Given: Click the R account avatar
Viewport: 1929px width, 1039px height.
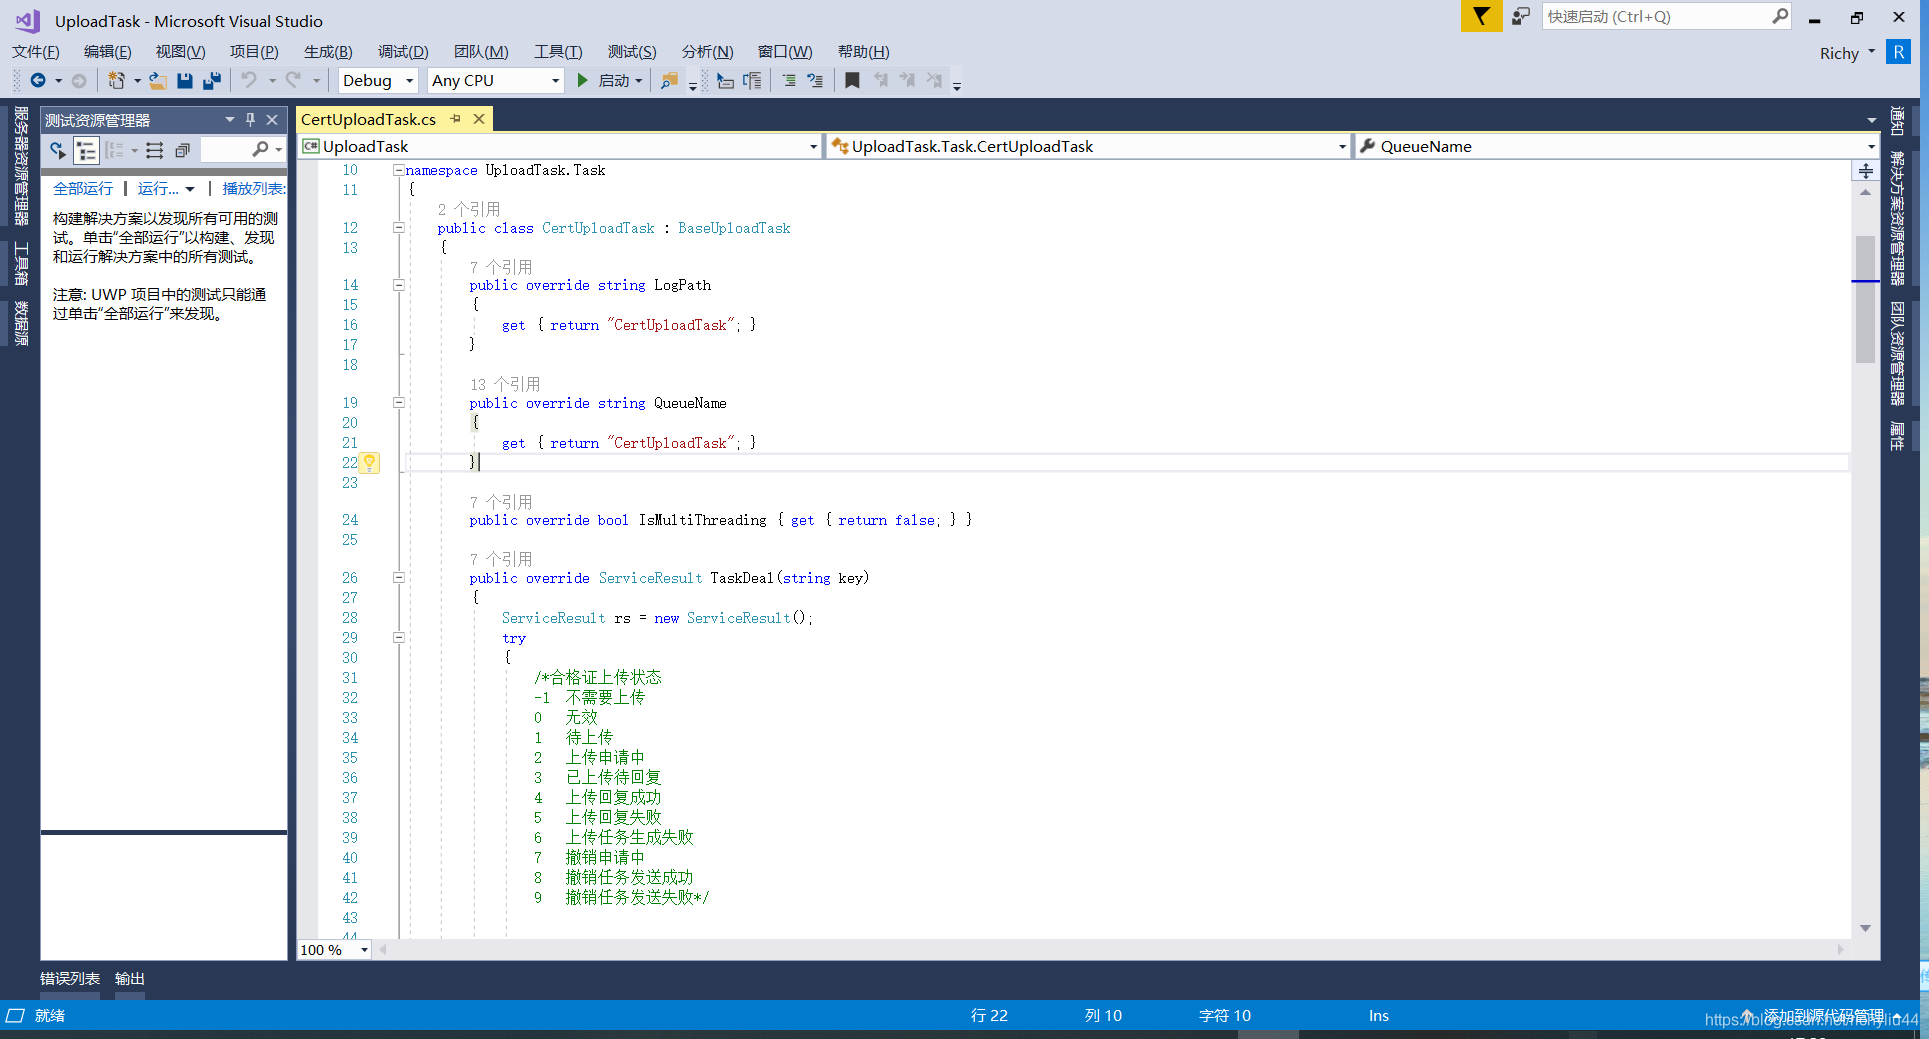Looking at the screenshot, I should (x=1898, y=52).
